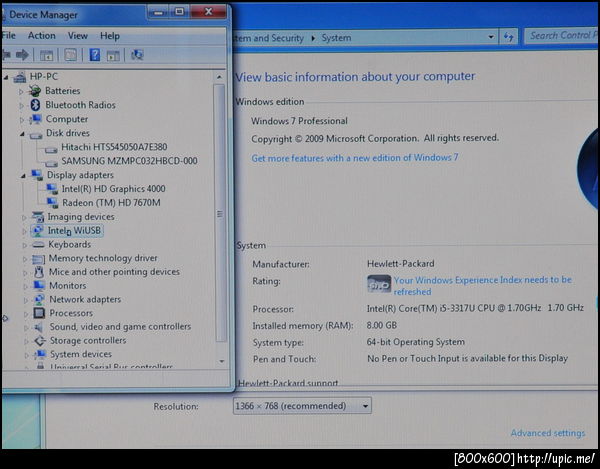Click the Processor value 'i5-3317U CPU'
Screen dimensions: 600x469
[x=467, y=308]
